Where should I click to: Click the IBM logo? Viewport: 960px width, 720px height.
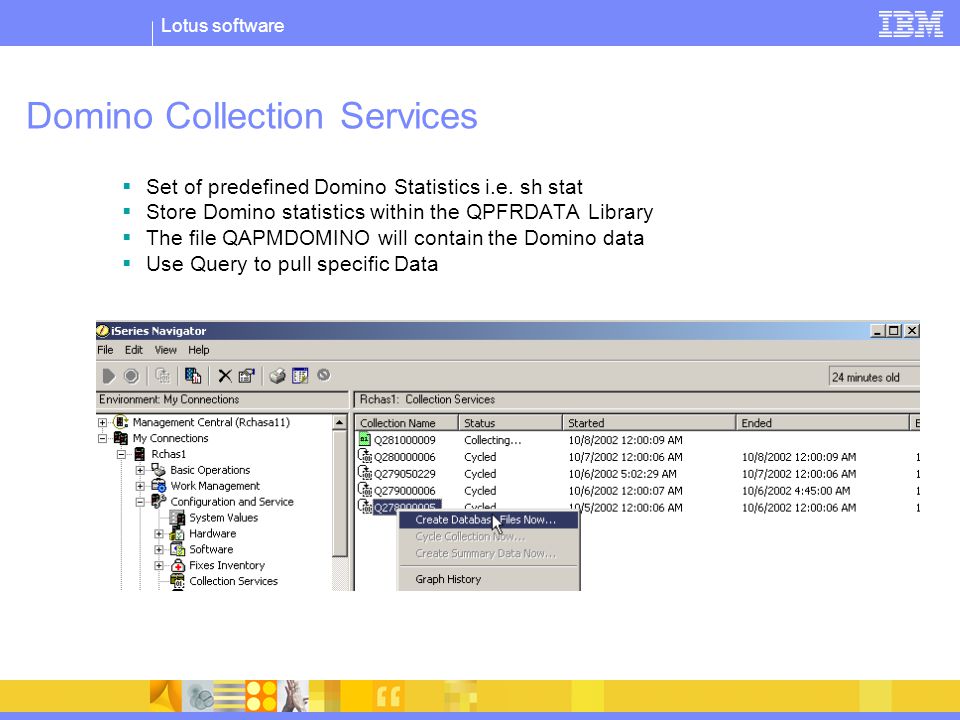(910, 24)
